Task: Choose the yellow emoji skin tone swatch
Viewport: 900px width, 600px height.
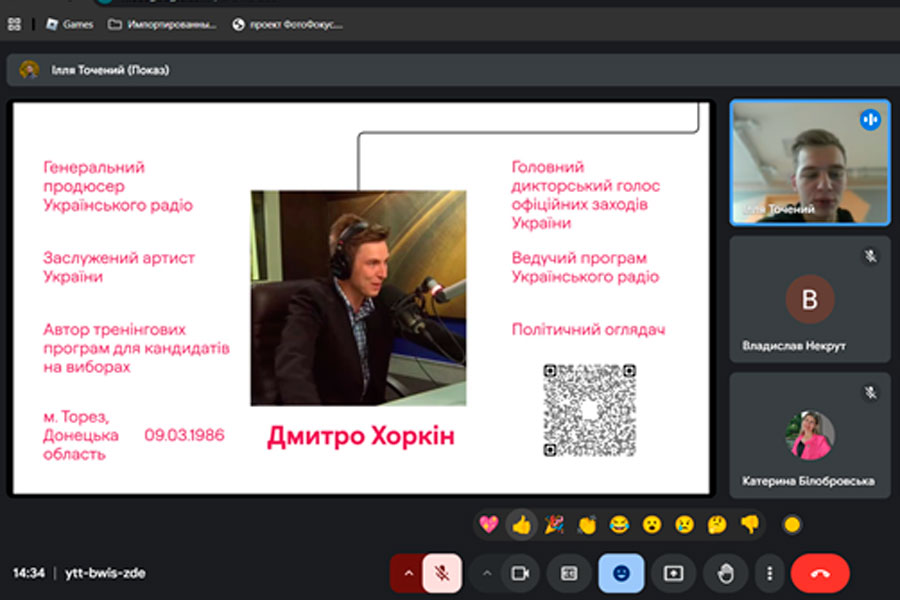Action: tap(792, 524)
